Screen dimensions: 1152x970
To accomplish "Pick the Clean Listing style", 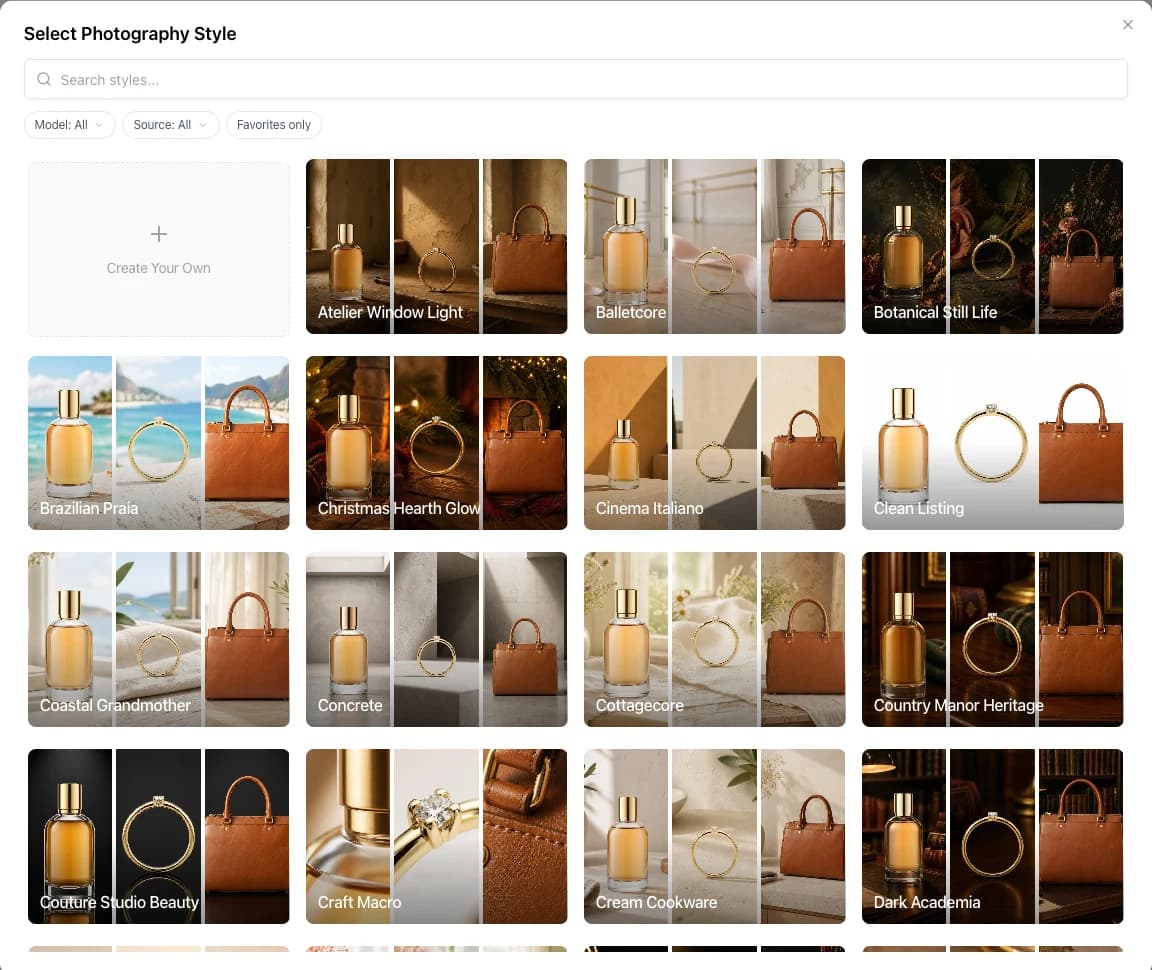I will point(993,443).
